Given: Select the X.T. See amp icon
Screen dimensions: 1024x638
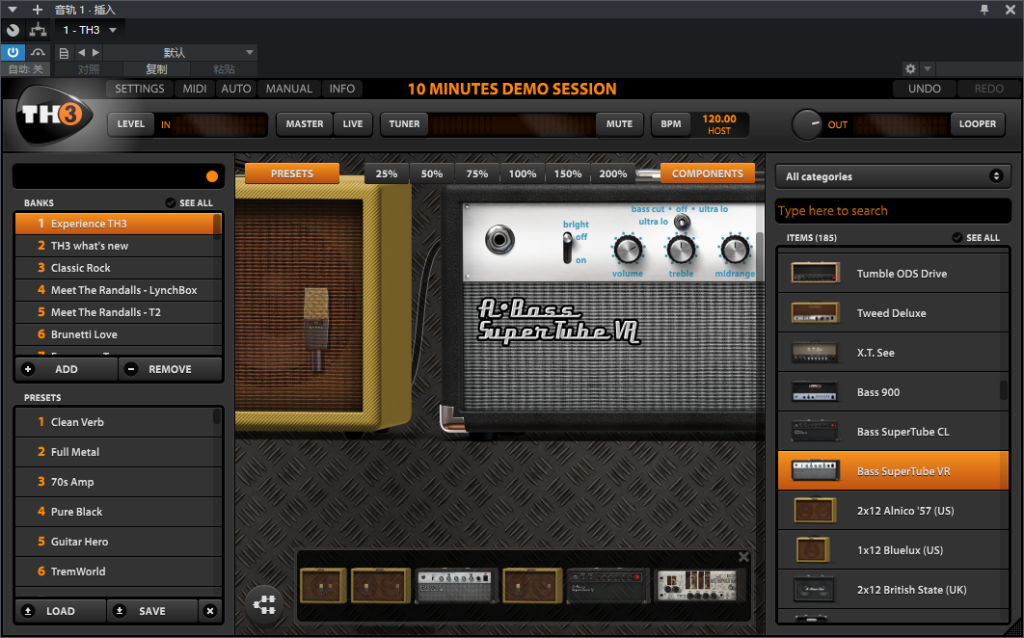Looking at the screenshot, I should tap(815, 353).
